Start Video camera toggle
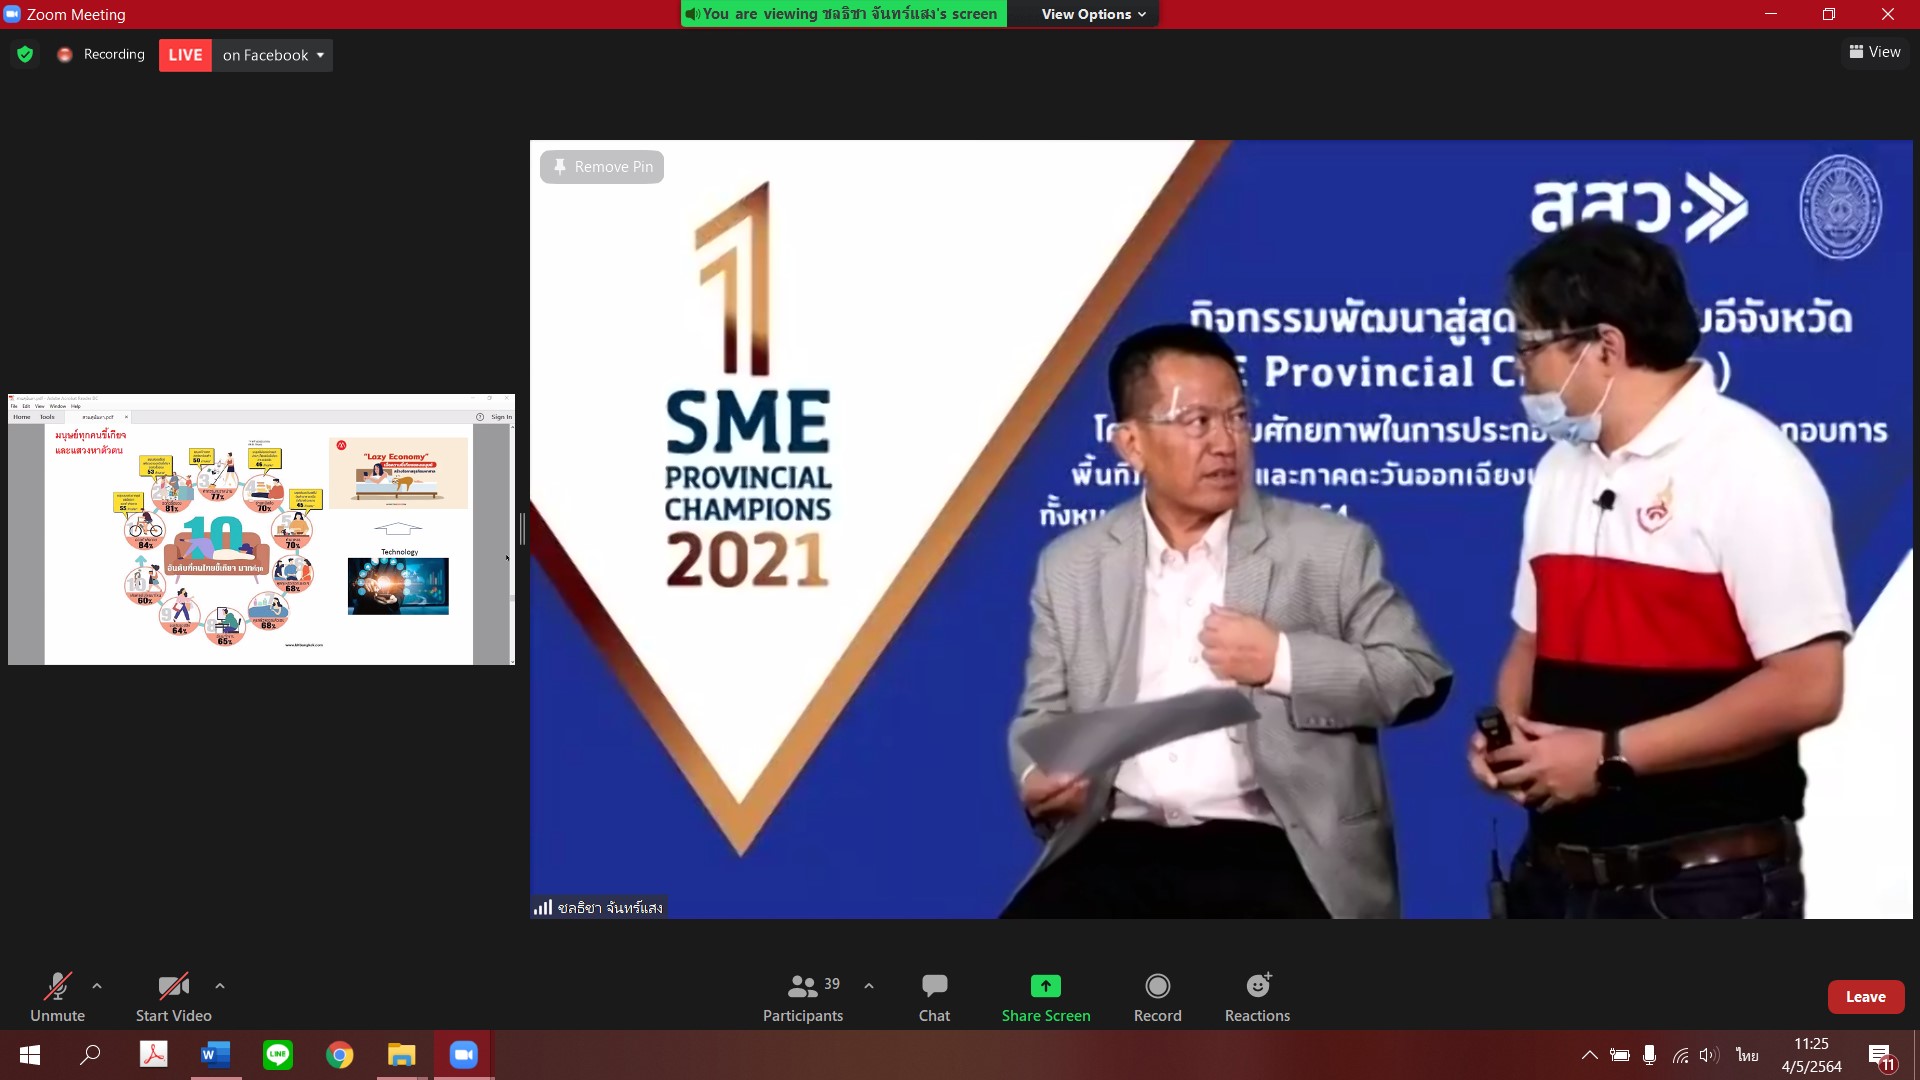The image size is (1920, 1080). point(173,987)
